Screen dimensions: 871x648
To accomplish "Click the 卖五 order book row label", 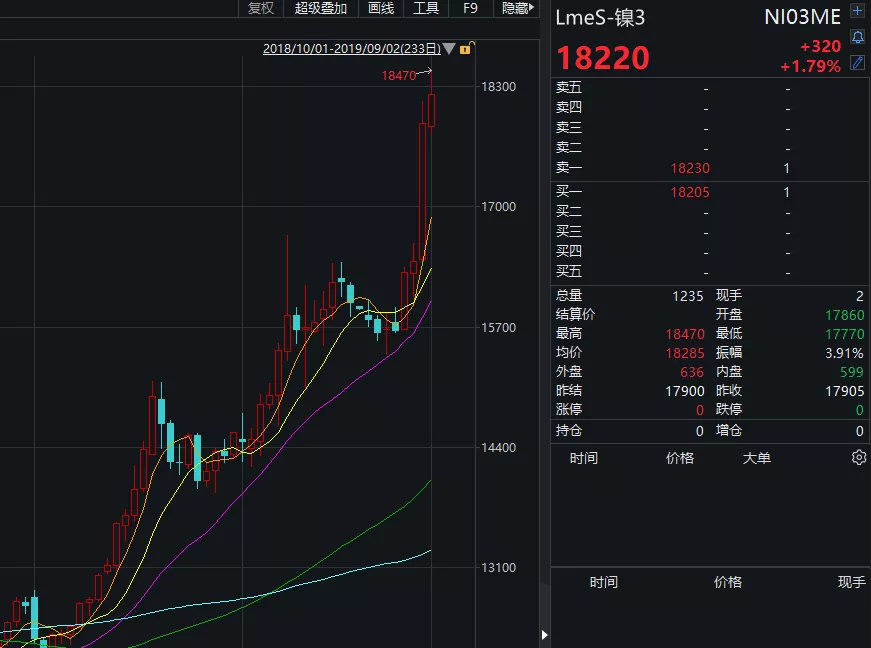I will pos(569,87).
